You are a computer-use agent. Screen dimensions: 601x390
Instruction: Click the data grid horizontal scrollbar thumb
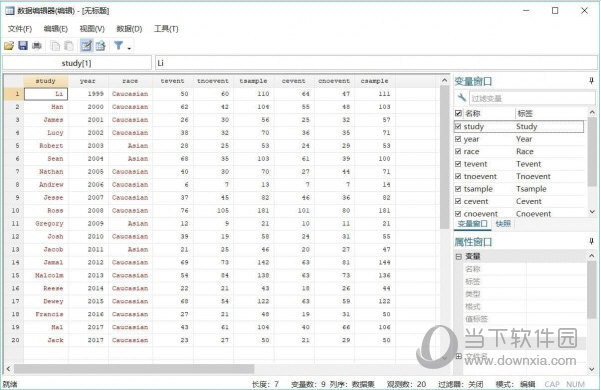coord(134,369)
